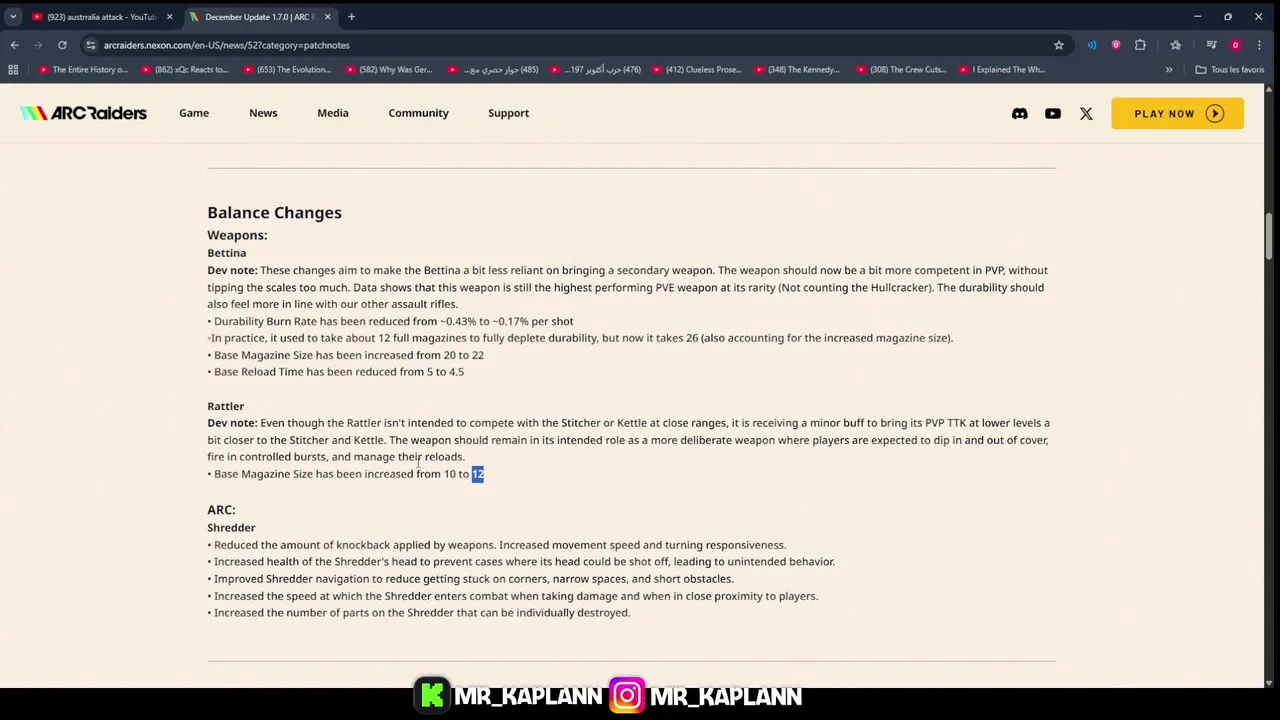
Task: Open The Crew Cuts... bookmark
Action: pyautogui.click(x=900, y=70)
